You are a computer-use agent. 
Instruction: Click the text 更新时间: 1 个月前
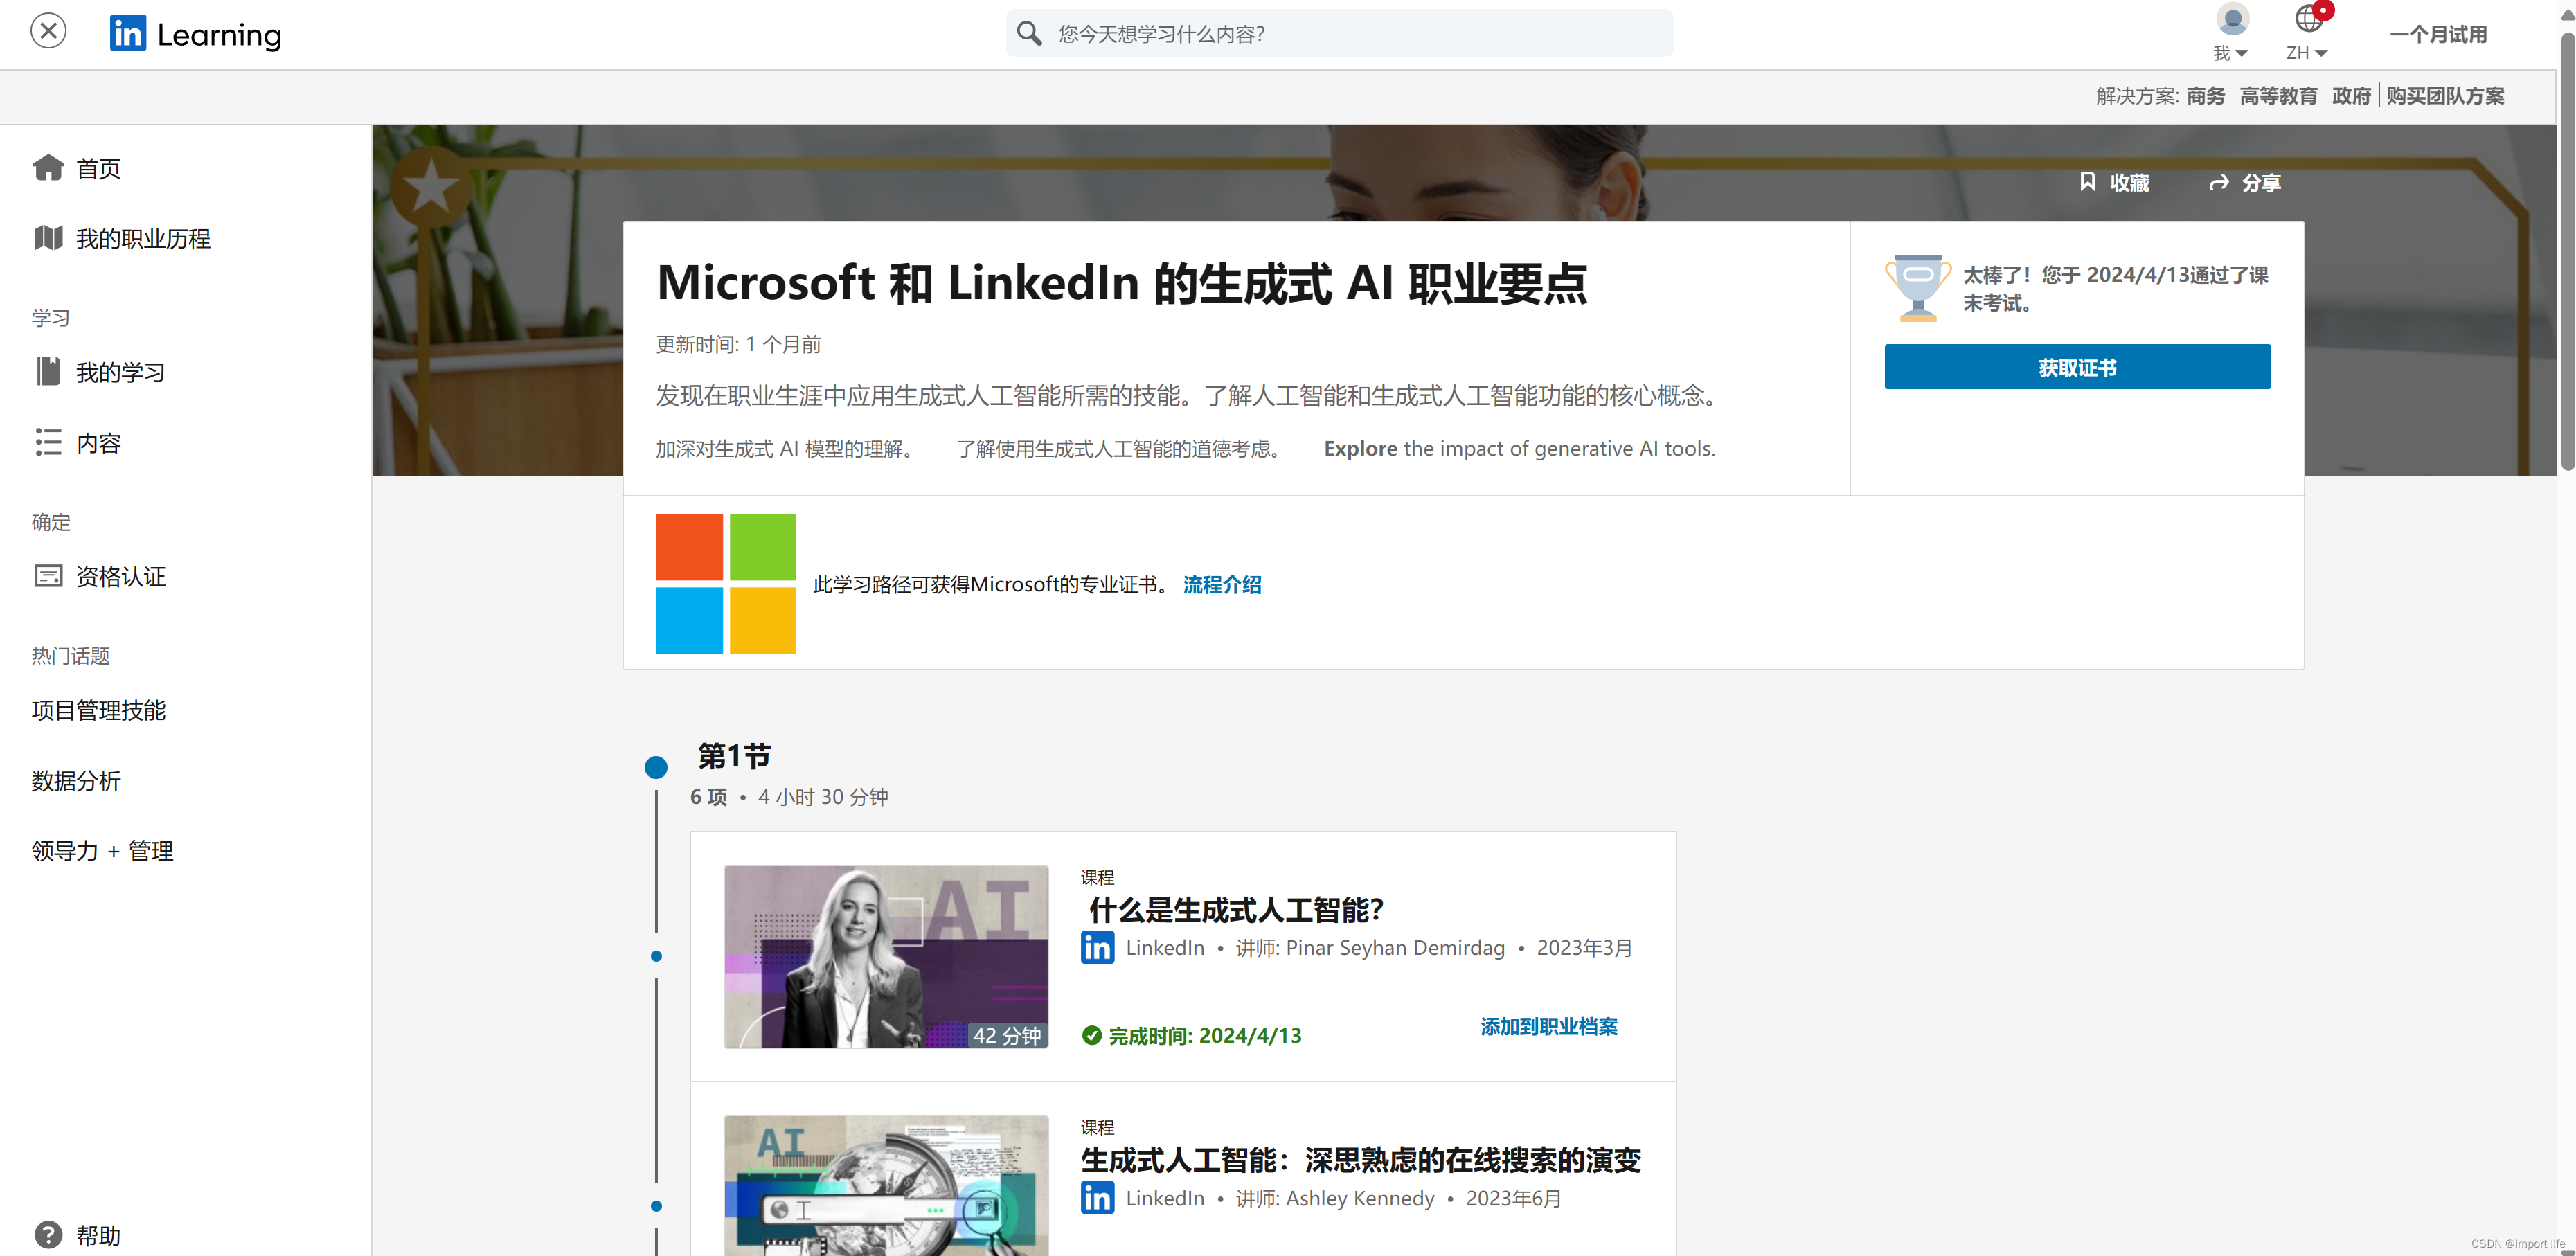point(738,344)
